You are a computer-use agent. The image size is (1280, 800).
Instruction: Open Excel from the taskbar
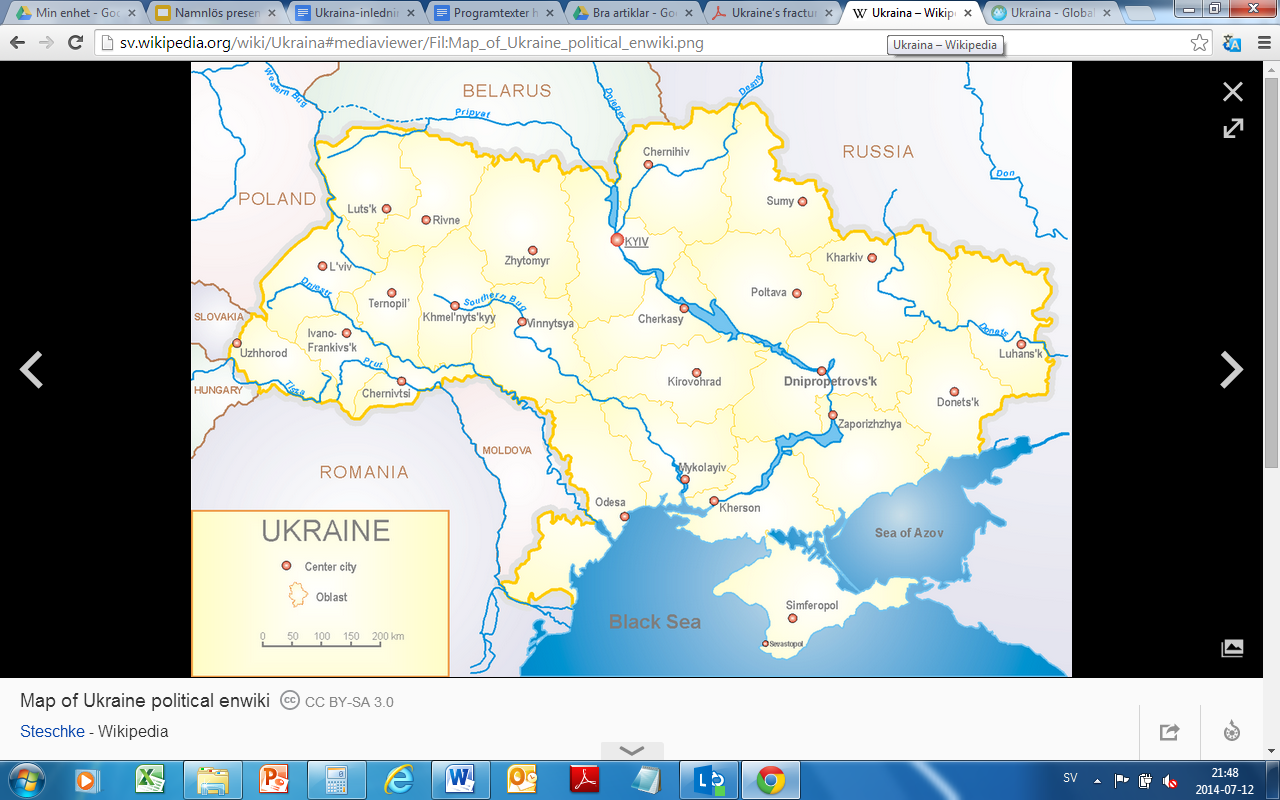click(150, 779)
